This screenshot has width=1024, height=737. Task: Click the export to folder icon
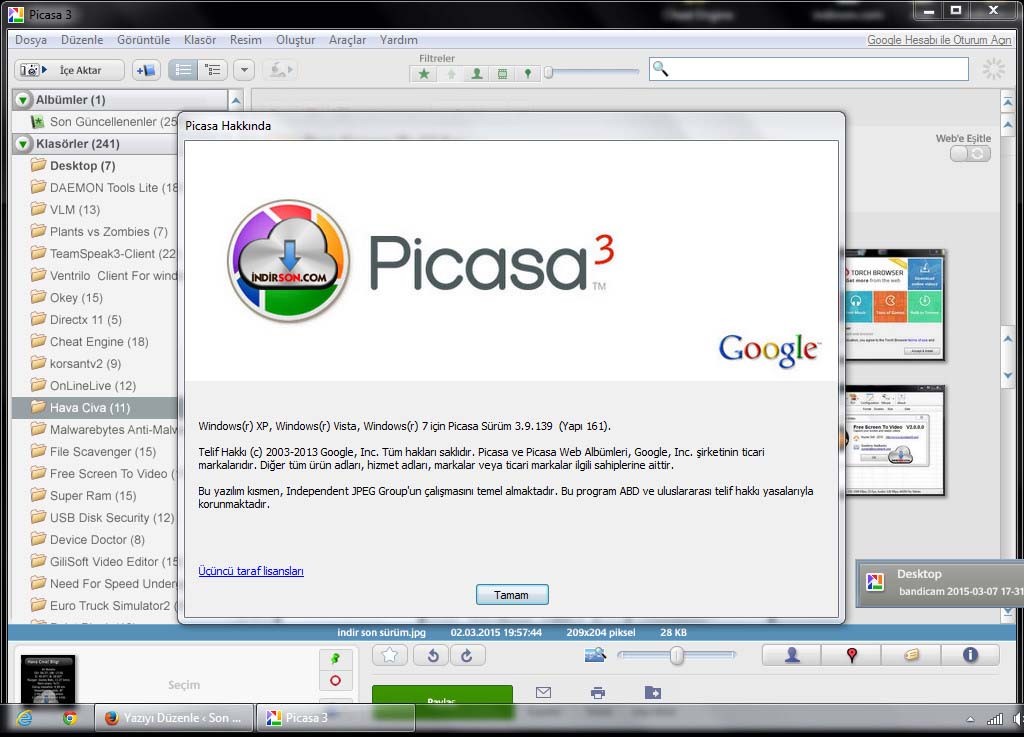point(652,692)
